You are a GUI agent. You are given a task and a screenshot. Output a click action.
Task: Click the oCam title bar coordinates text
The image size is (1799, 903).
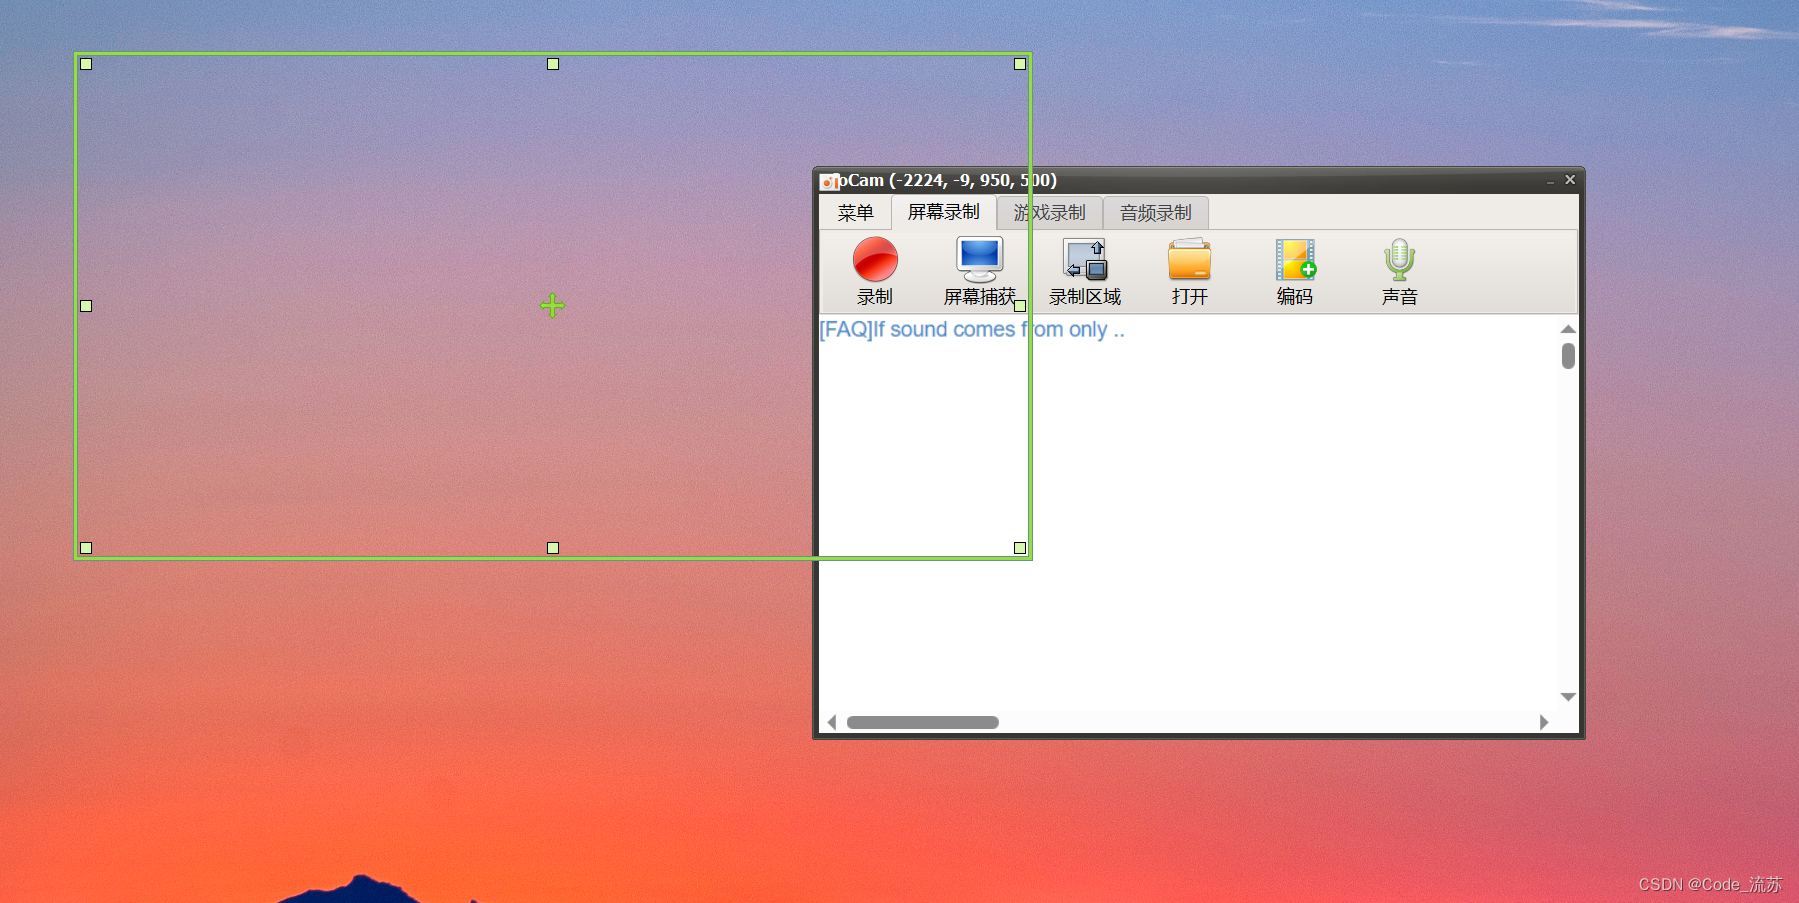[x=973, y=180]
